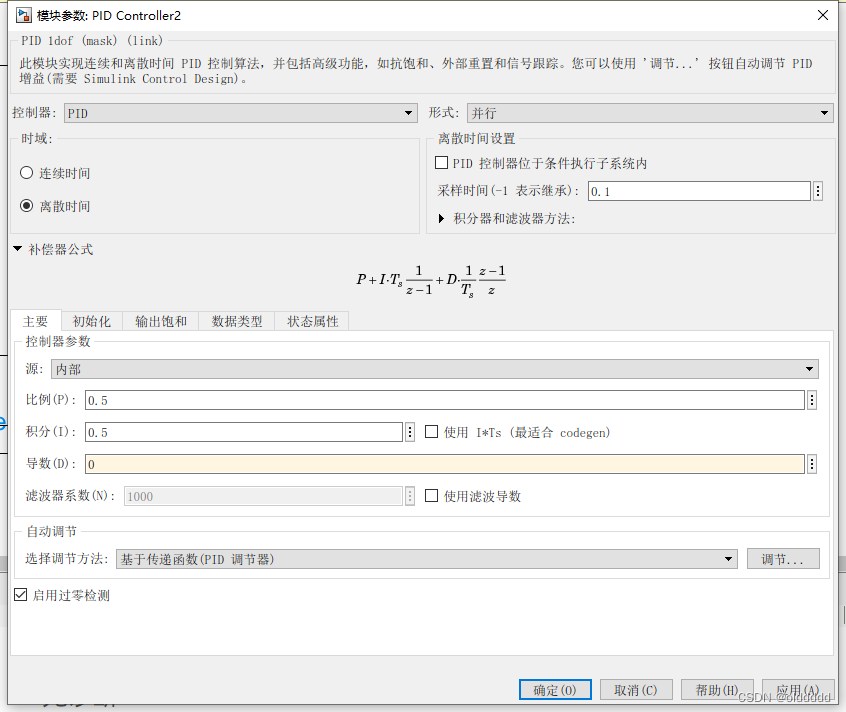The image size is (846, 712).
Task: Click the 导数(D) input field
Action: point(445,464)
